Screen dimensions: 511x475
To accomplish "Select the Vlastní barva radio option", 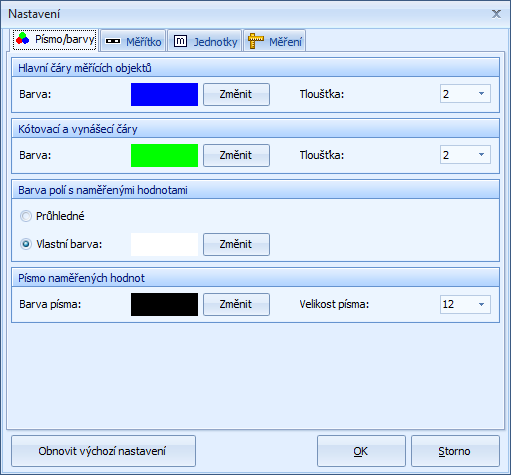I will (26, 244).
